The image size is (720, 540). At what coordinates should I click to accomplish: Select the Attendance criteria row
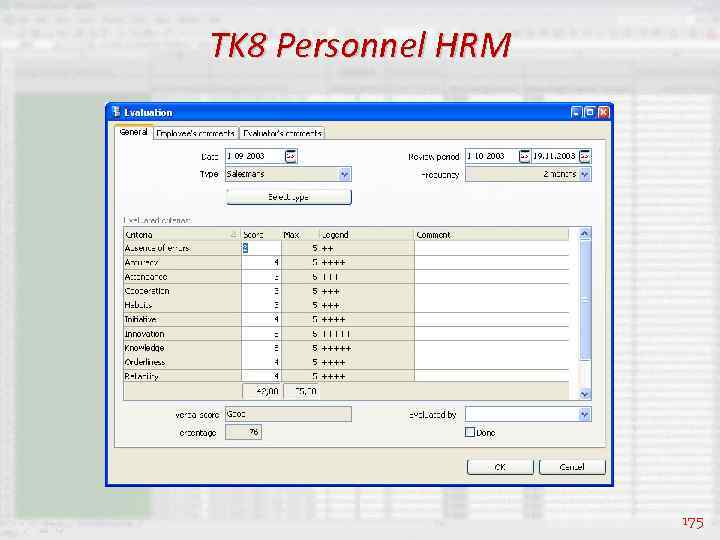(x=346, y=277)
